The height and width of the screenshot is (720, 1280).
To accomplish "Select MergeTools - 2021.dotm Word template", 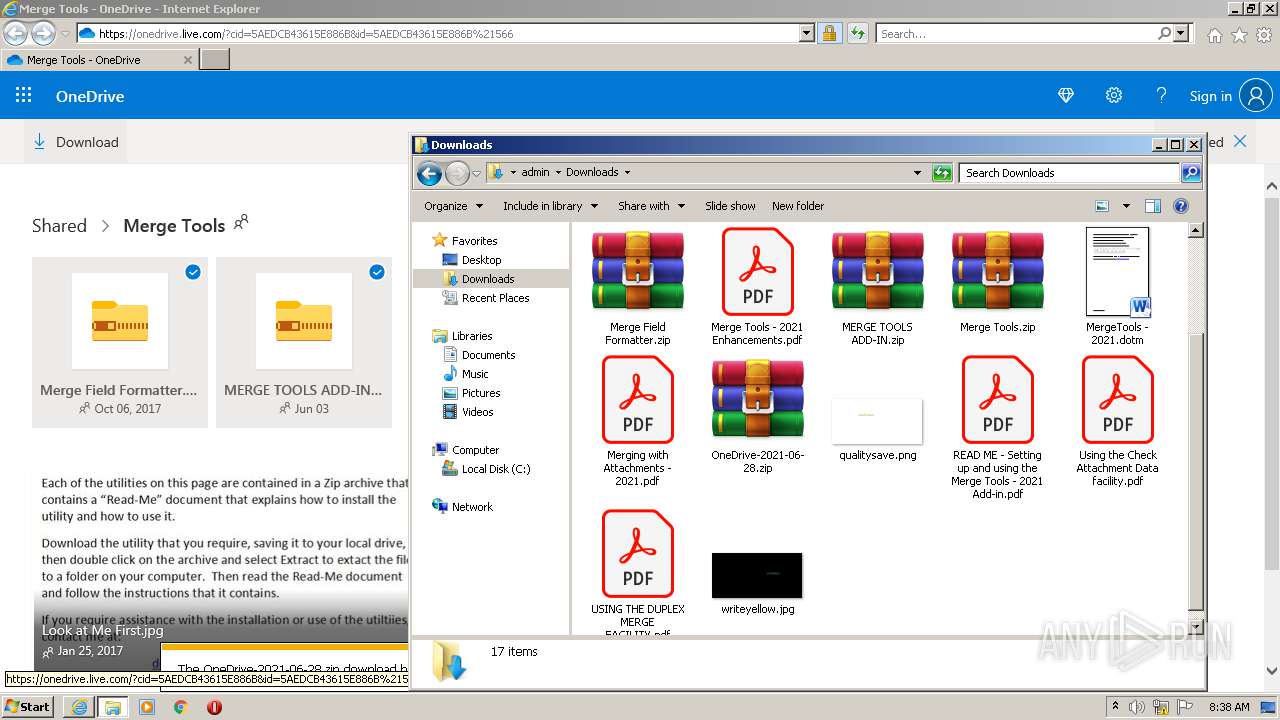I will coord(1117,288).
